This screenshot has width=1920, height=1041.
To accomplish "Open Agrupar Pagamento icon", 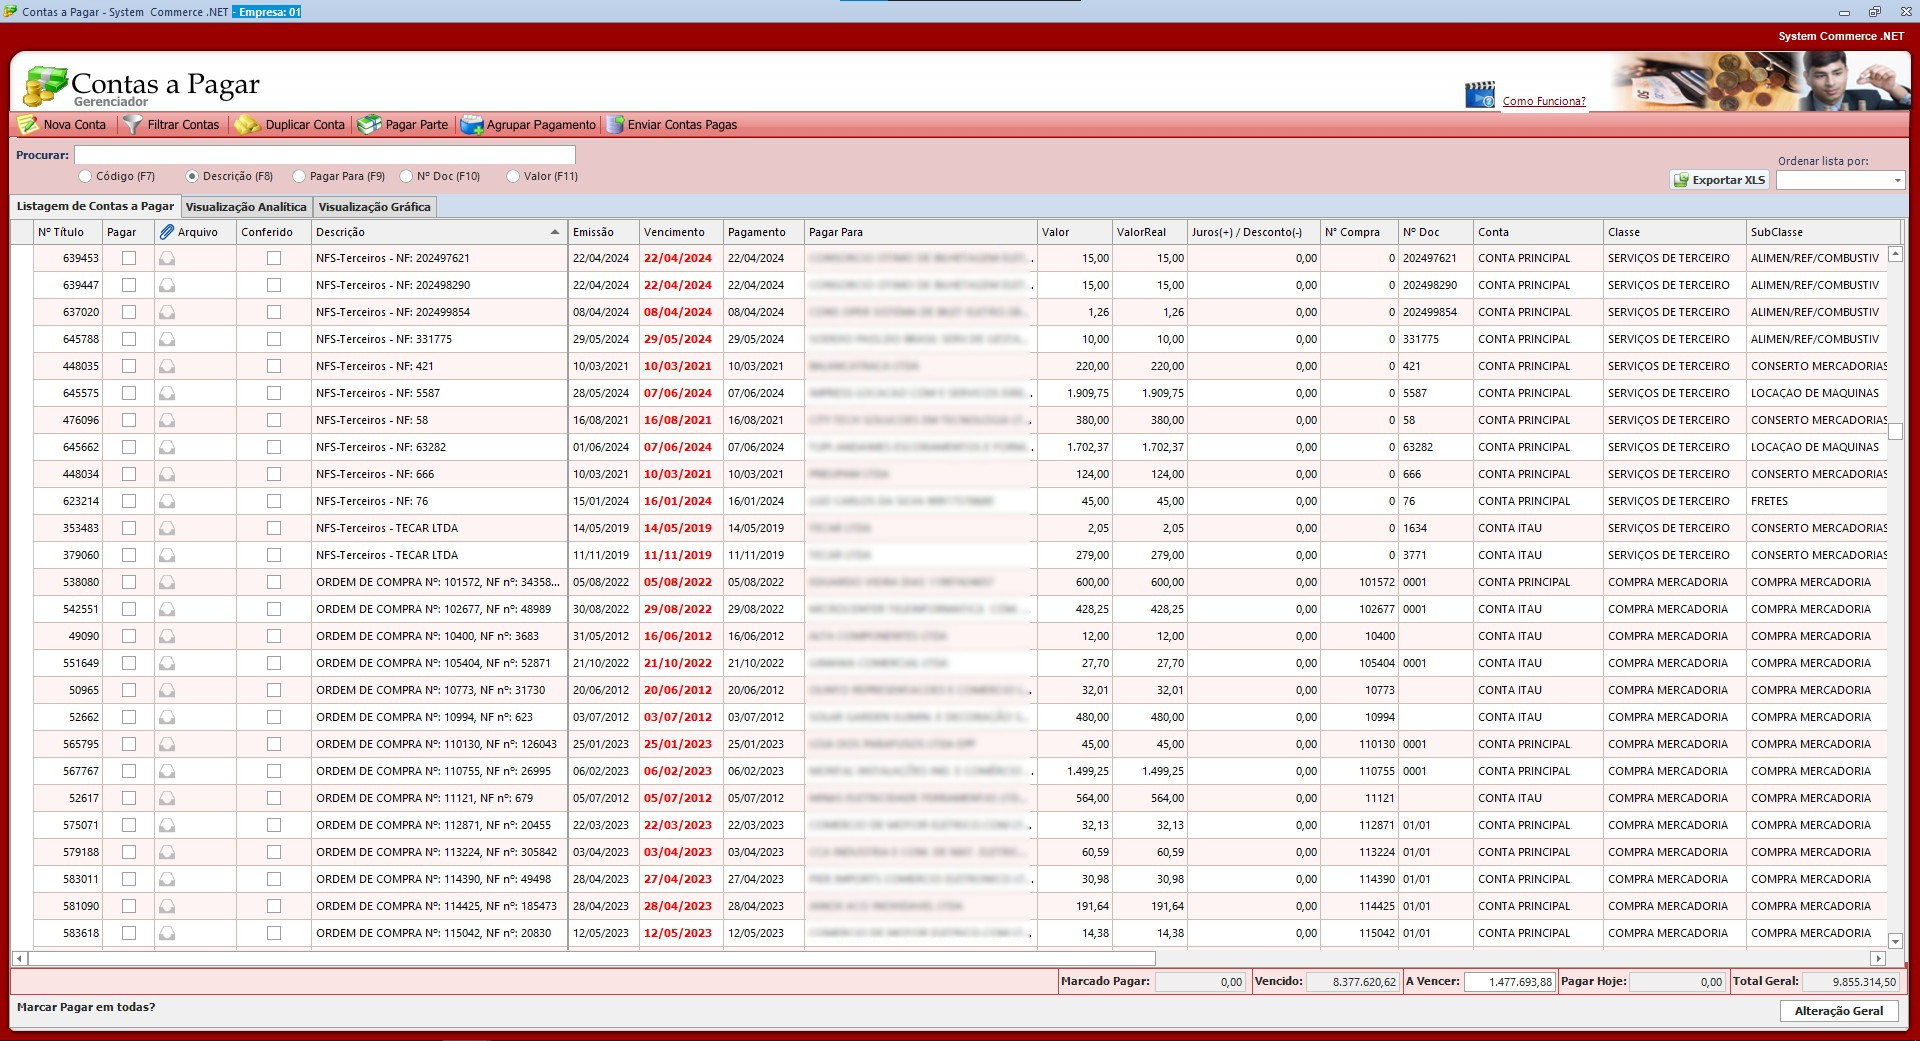I will (471, 125).
